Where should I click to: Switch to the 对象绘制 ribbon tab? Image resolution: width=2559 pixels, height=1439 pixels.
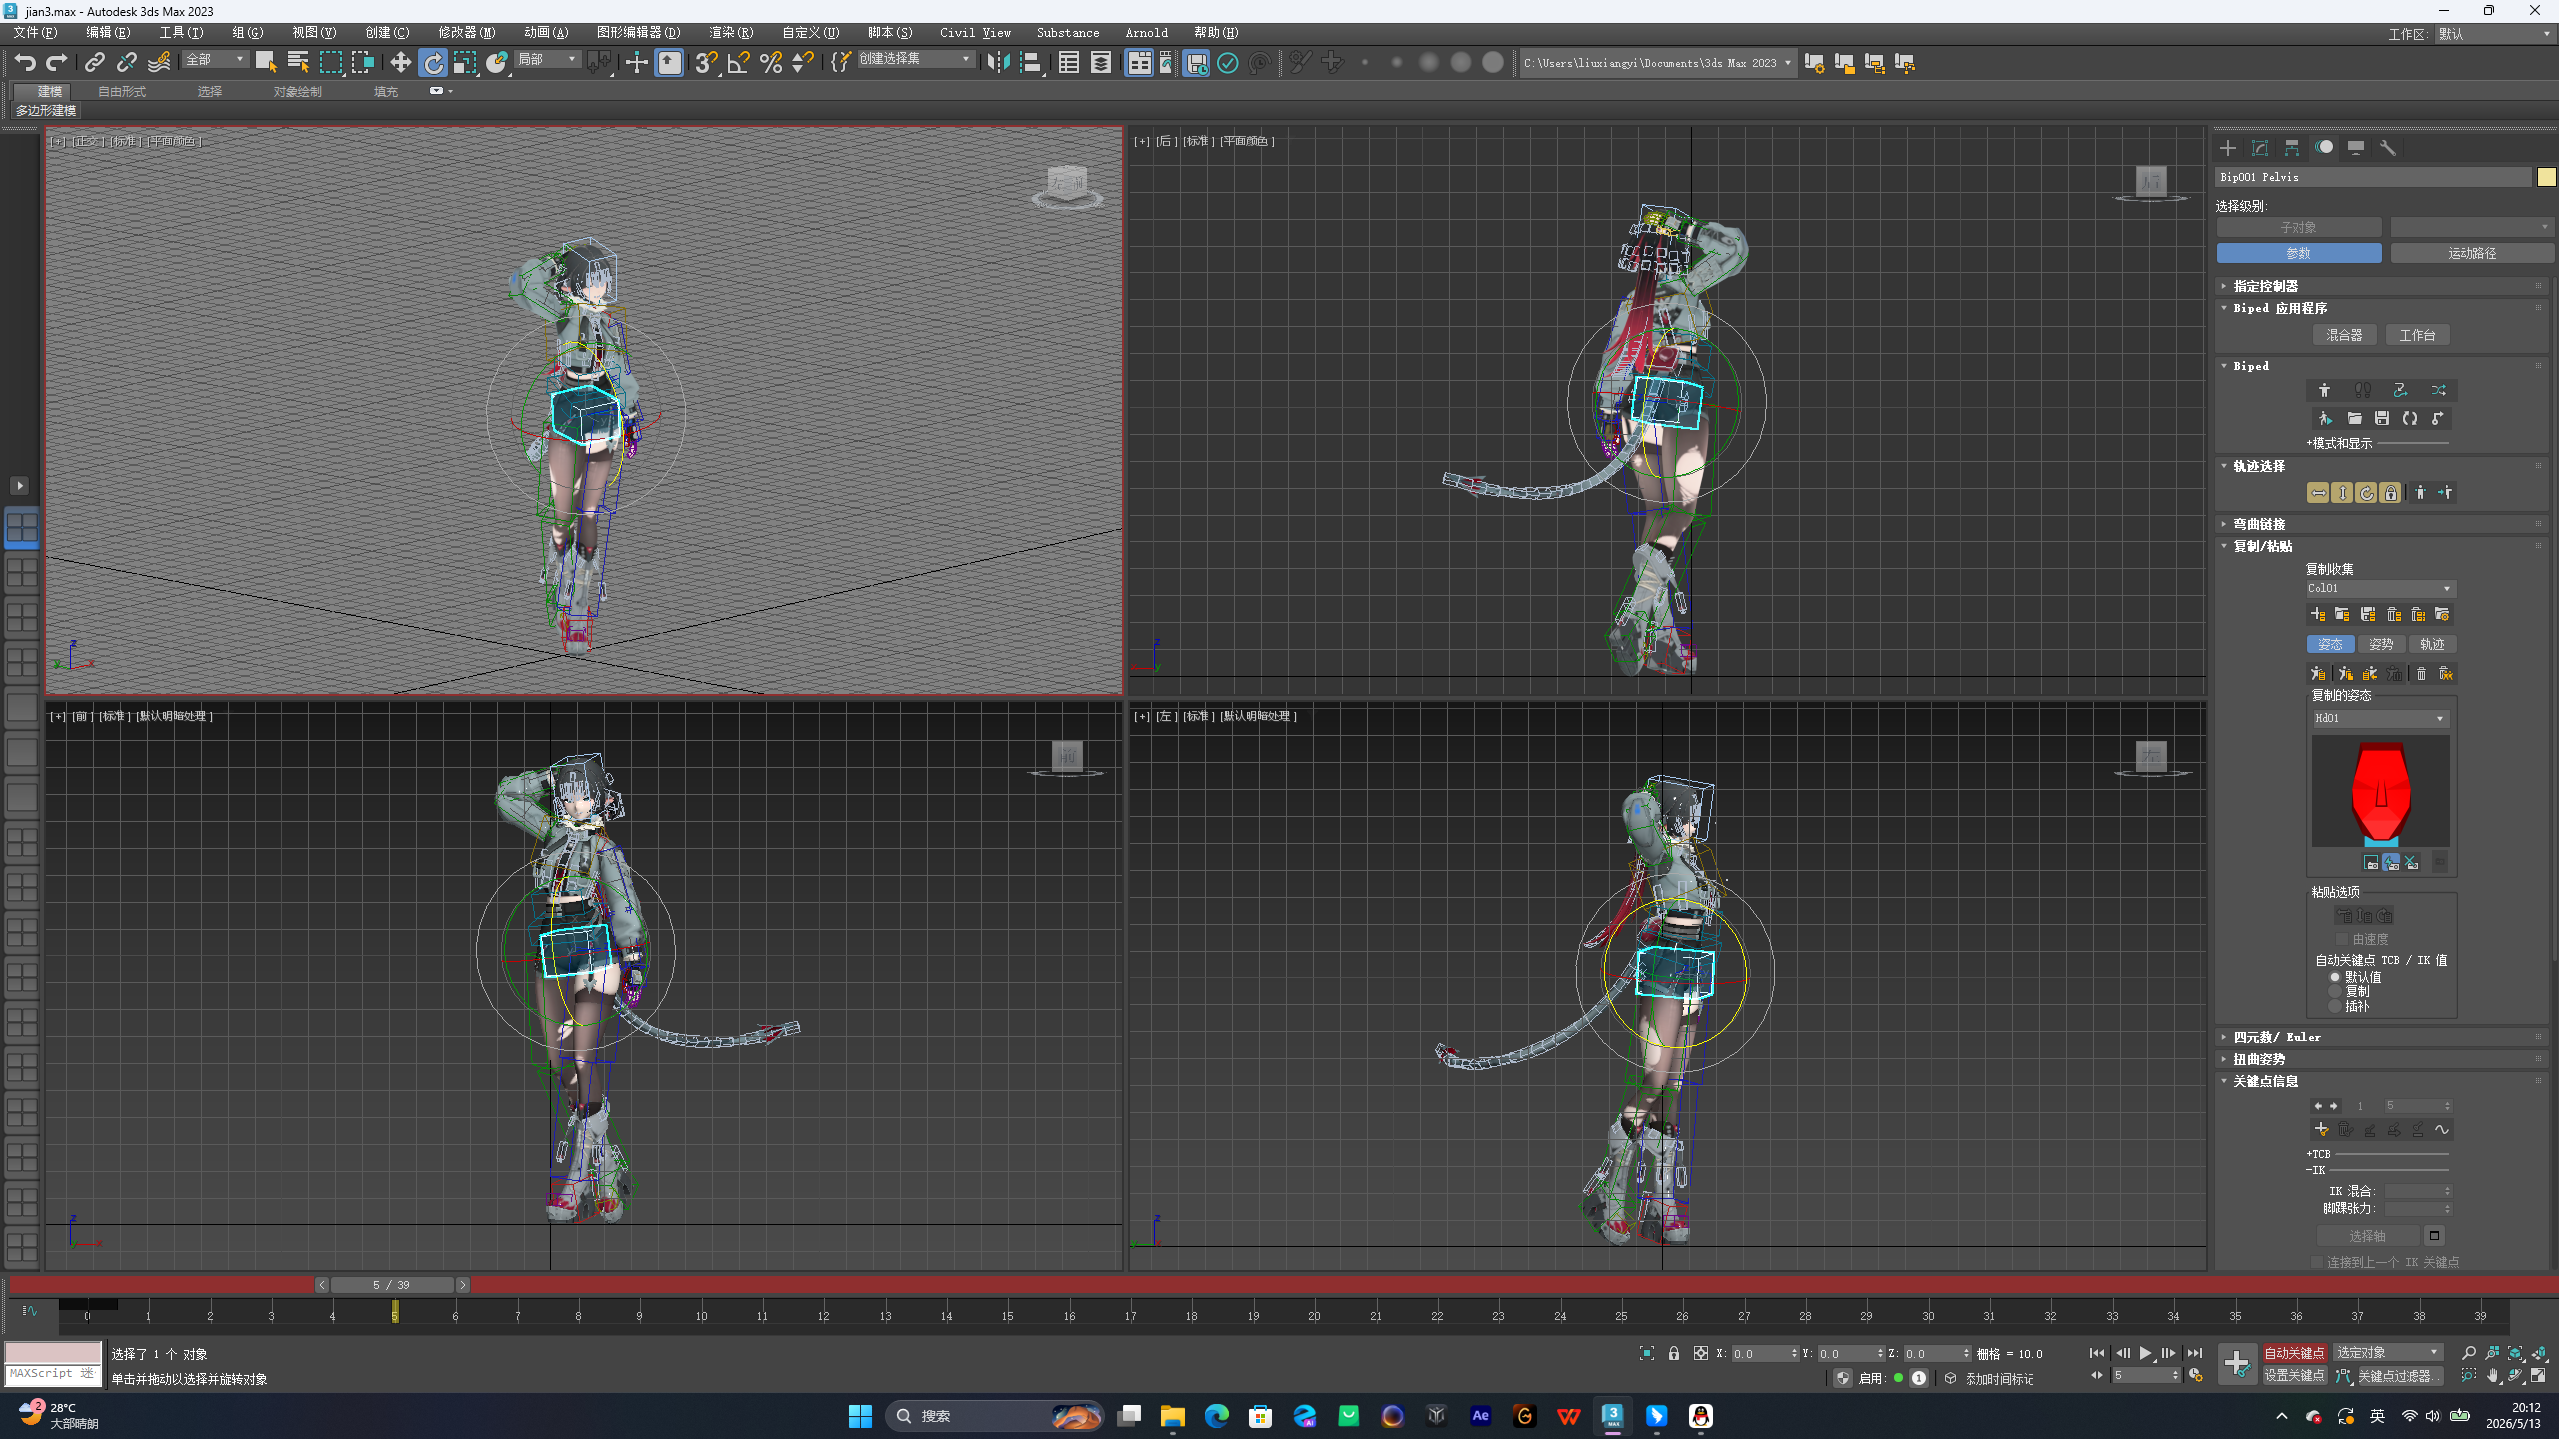pos(298,92)
